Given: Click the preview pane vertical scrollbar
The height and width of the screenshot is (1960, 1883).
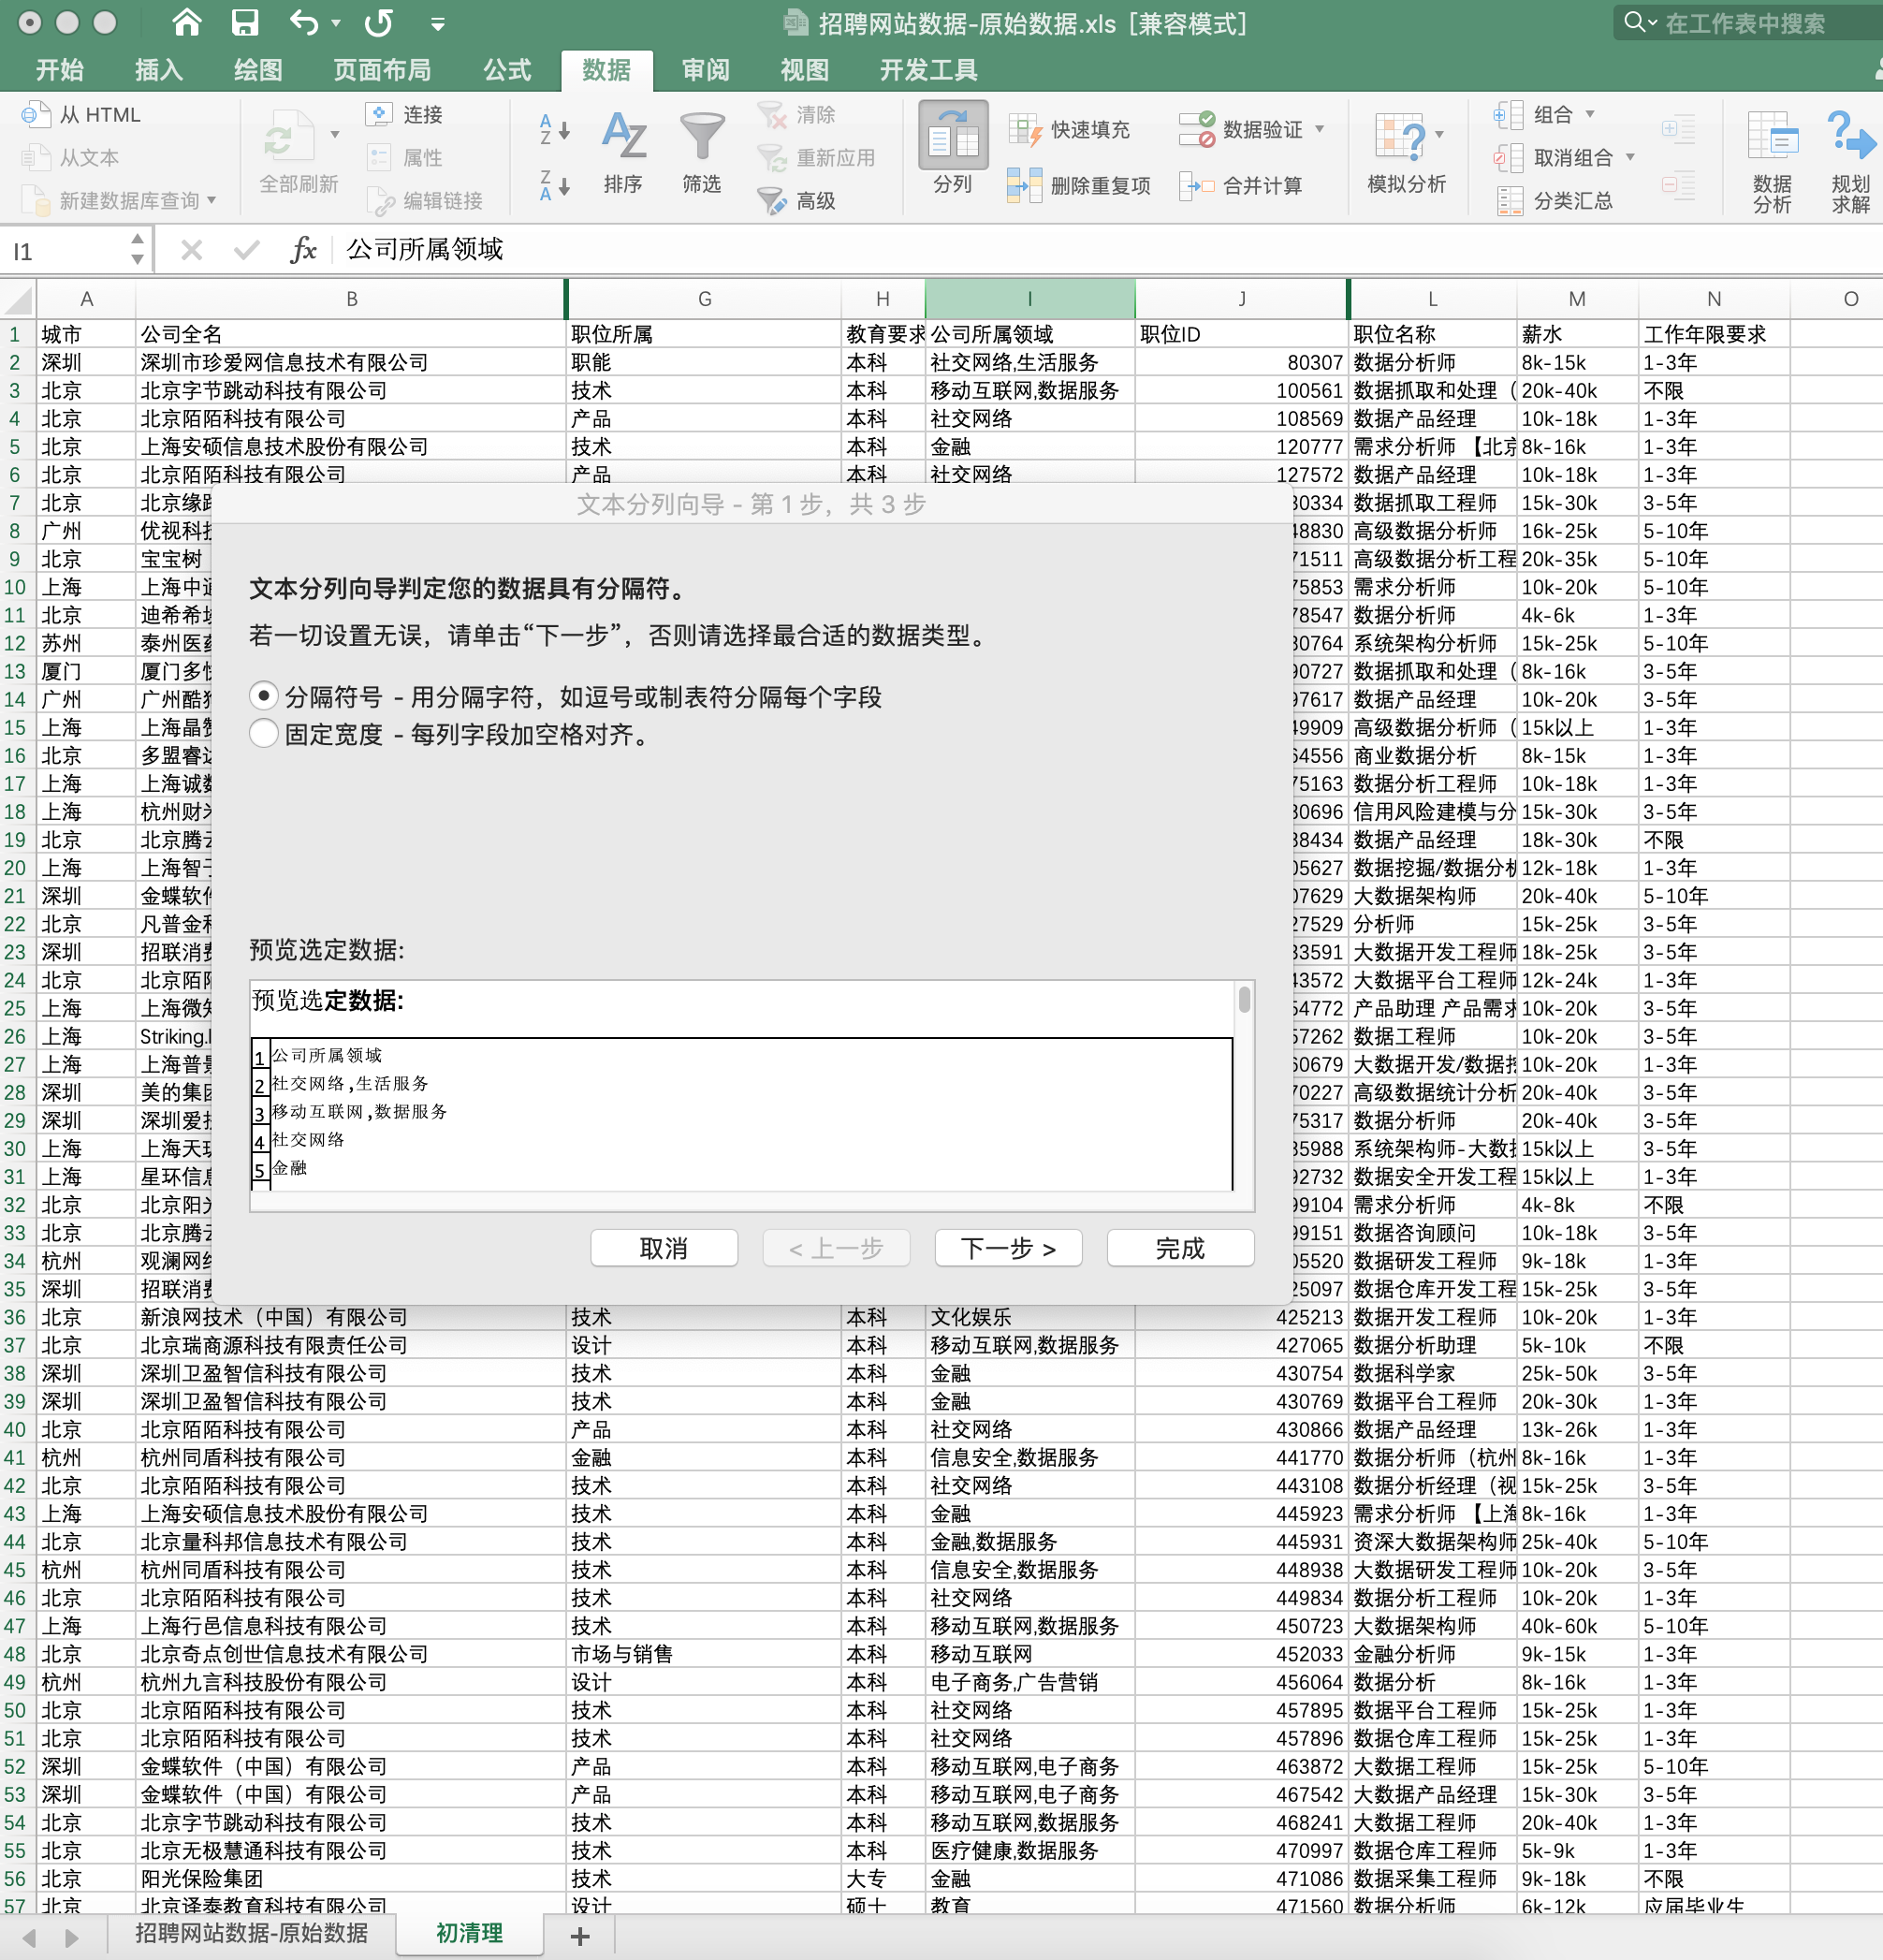Looking at the screenshot, I should 1244,1000.
